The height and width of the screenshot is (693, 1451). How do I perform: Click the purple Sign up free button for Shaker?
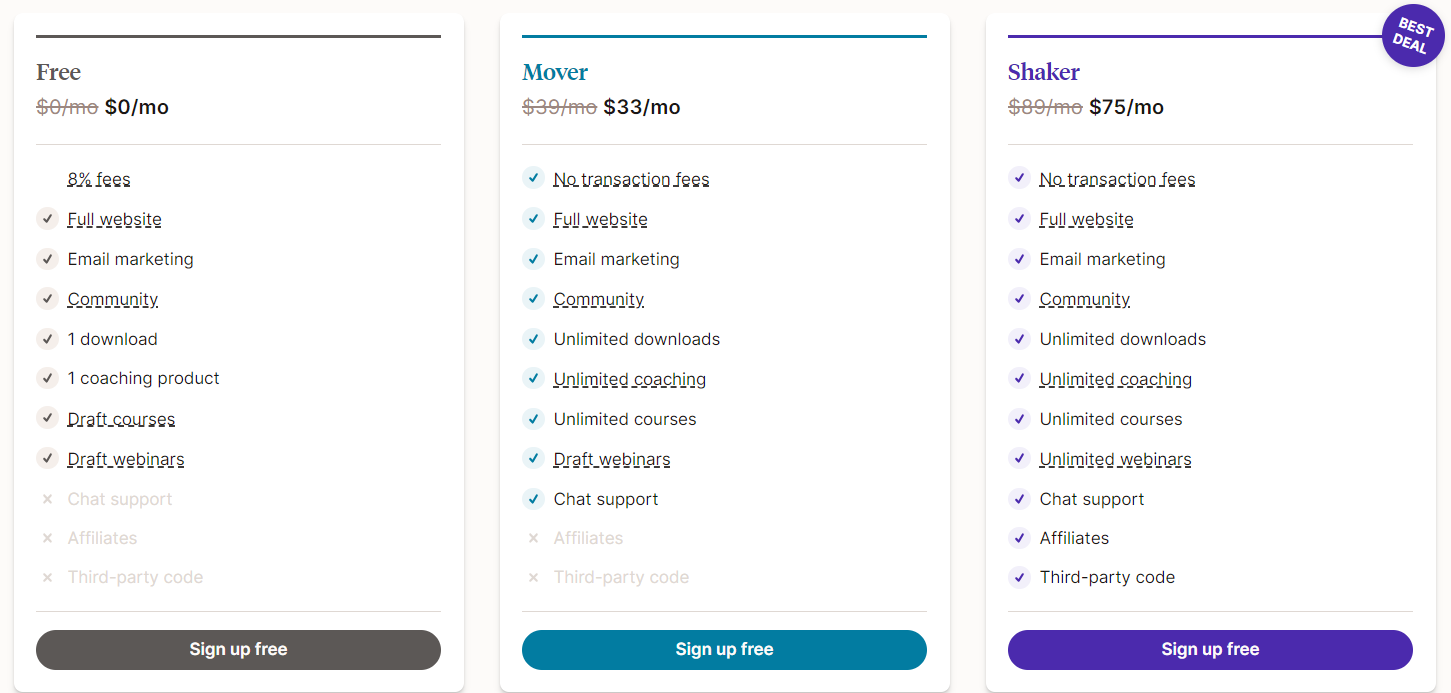pyautogui.click(x=1210, y=649)
